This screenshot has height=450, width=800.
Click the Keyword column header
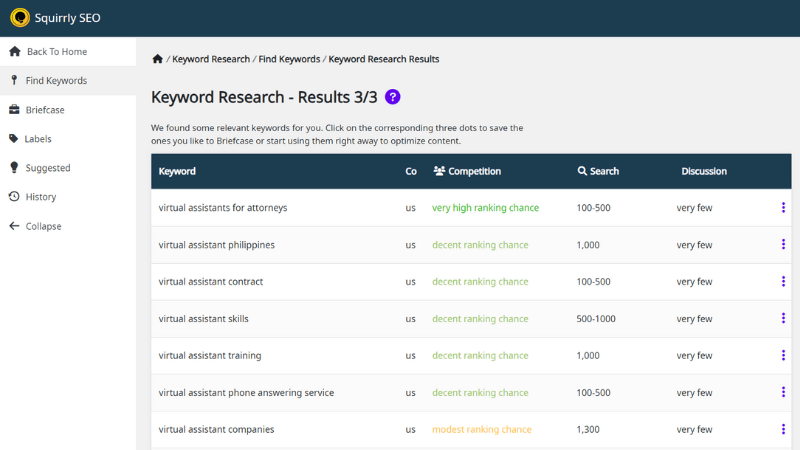(177, 171)
